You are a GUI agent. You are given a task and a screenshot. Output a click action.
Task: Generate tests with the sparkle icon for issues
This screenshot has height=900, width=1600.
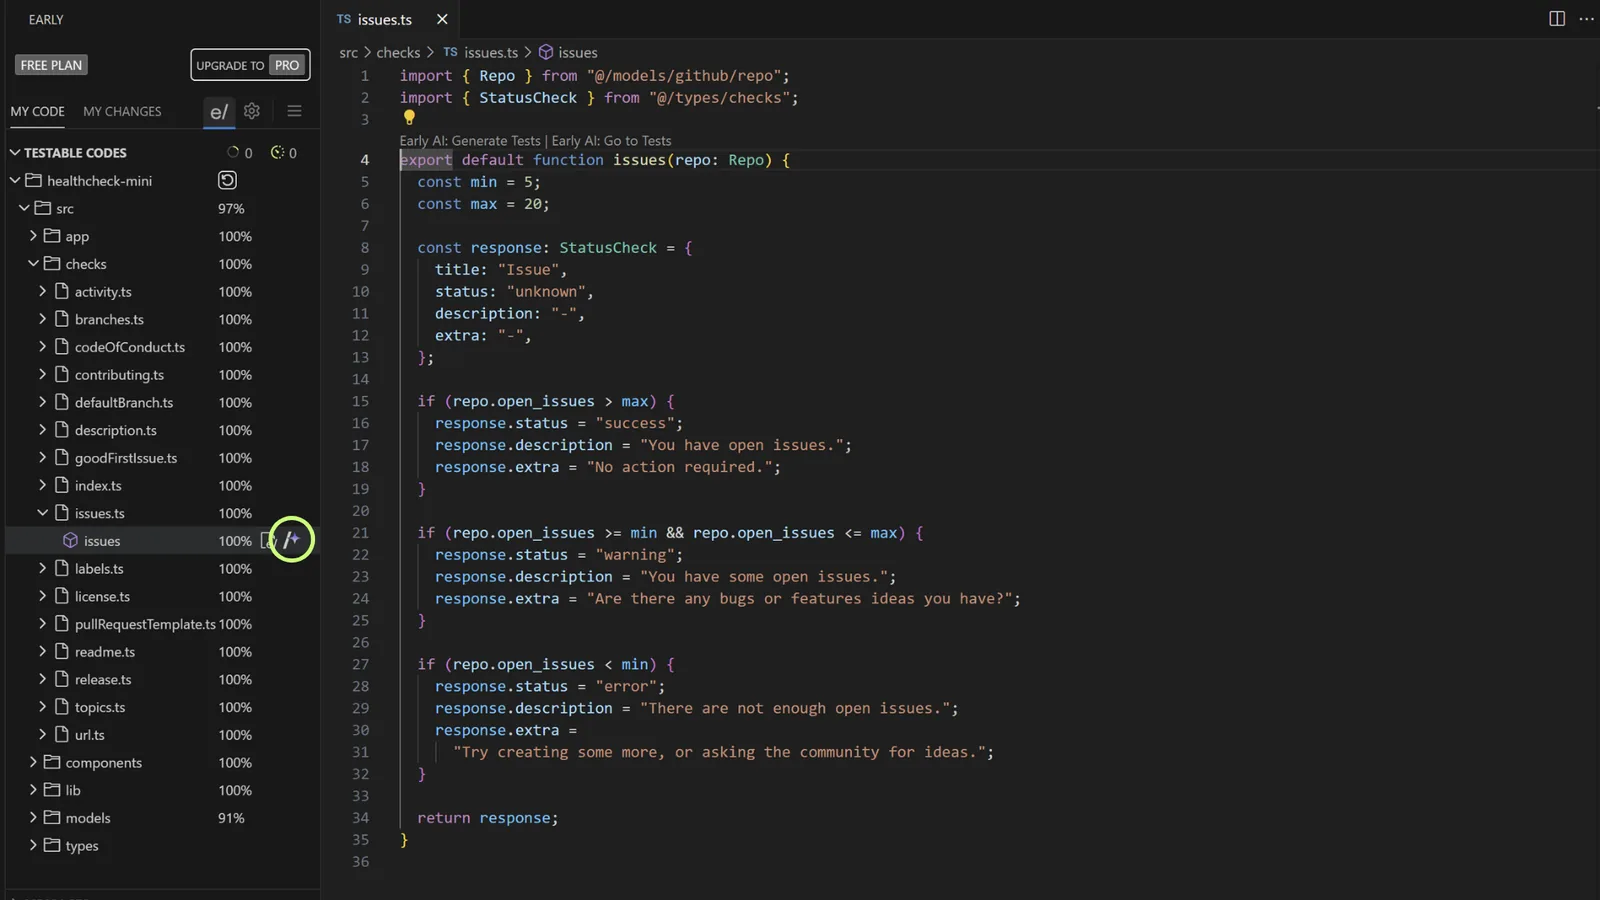click(292, 540)
